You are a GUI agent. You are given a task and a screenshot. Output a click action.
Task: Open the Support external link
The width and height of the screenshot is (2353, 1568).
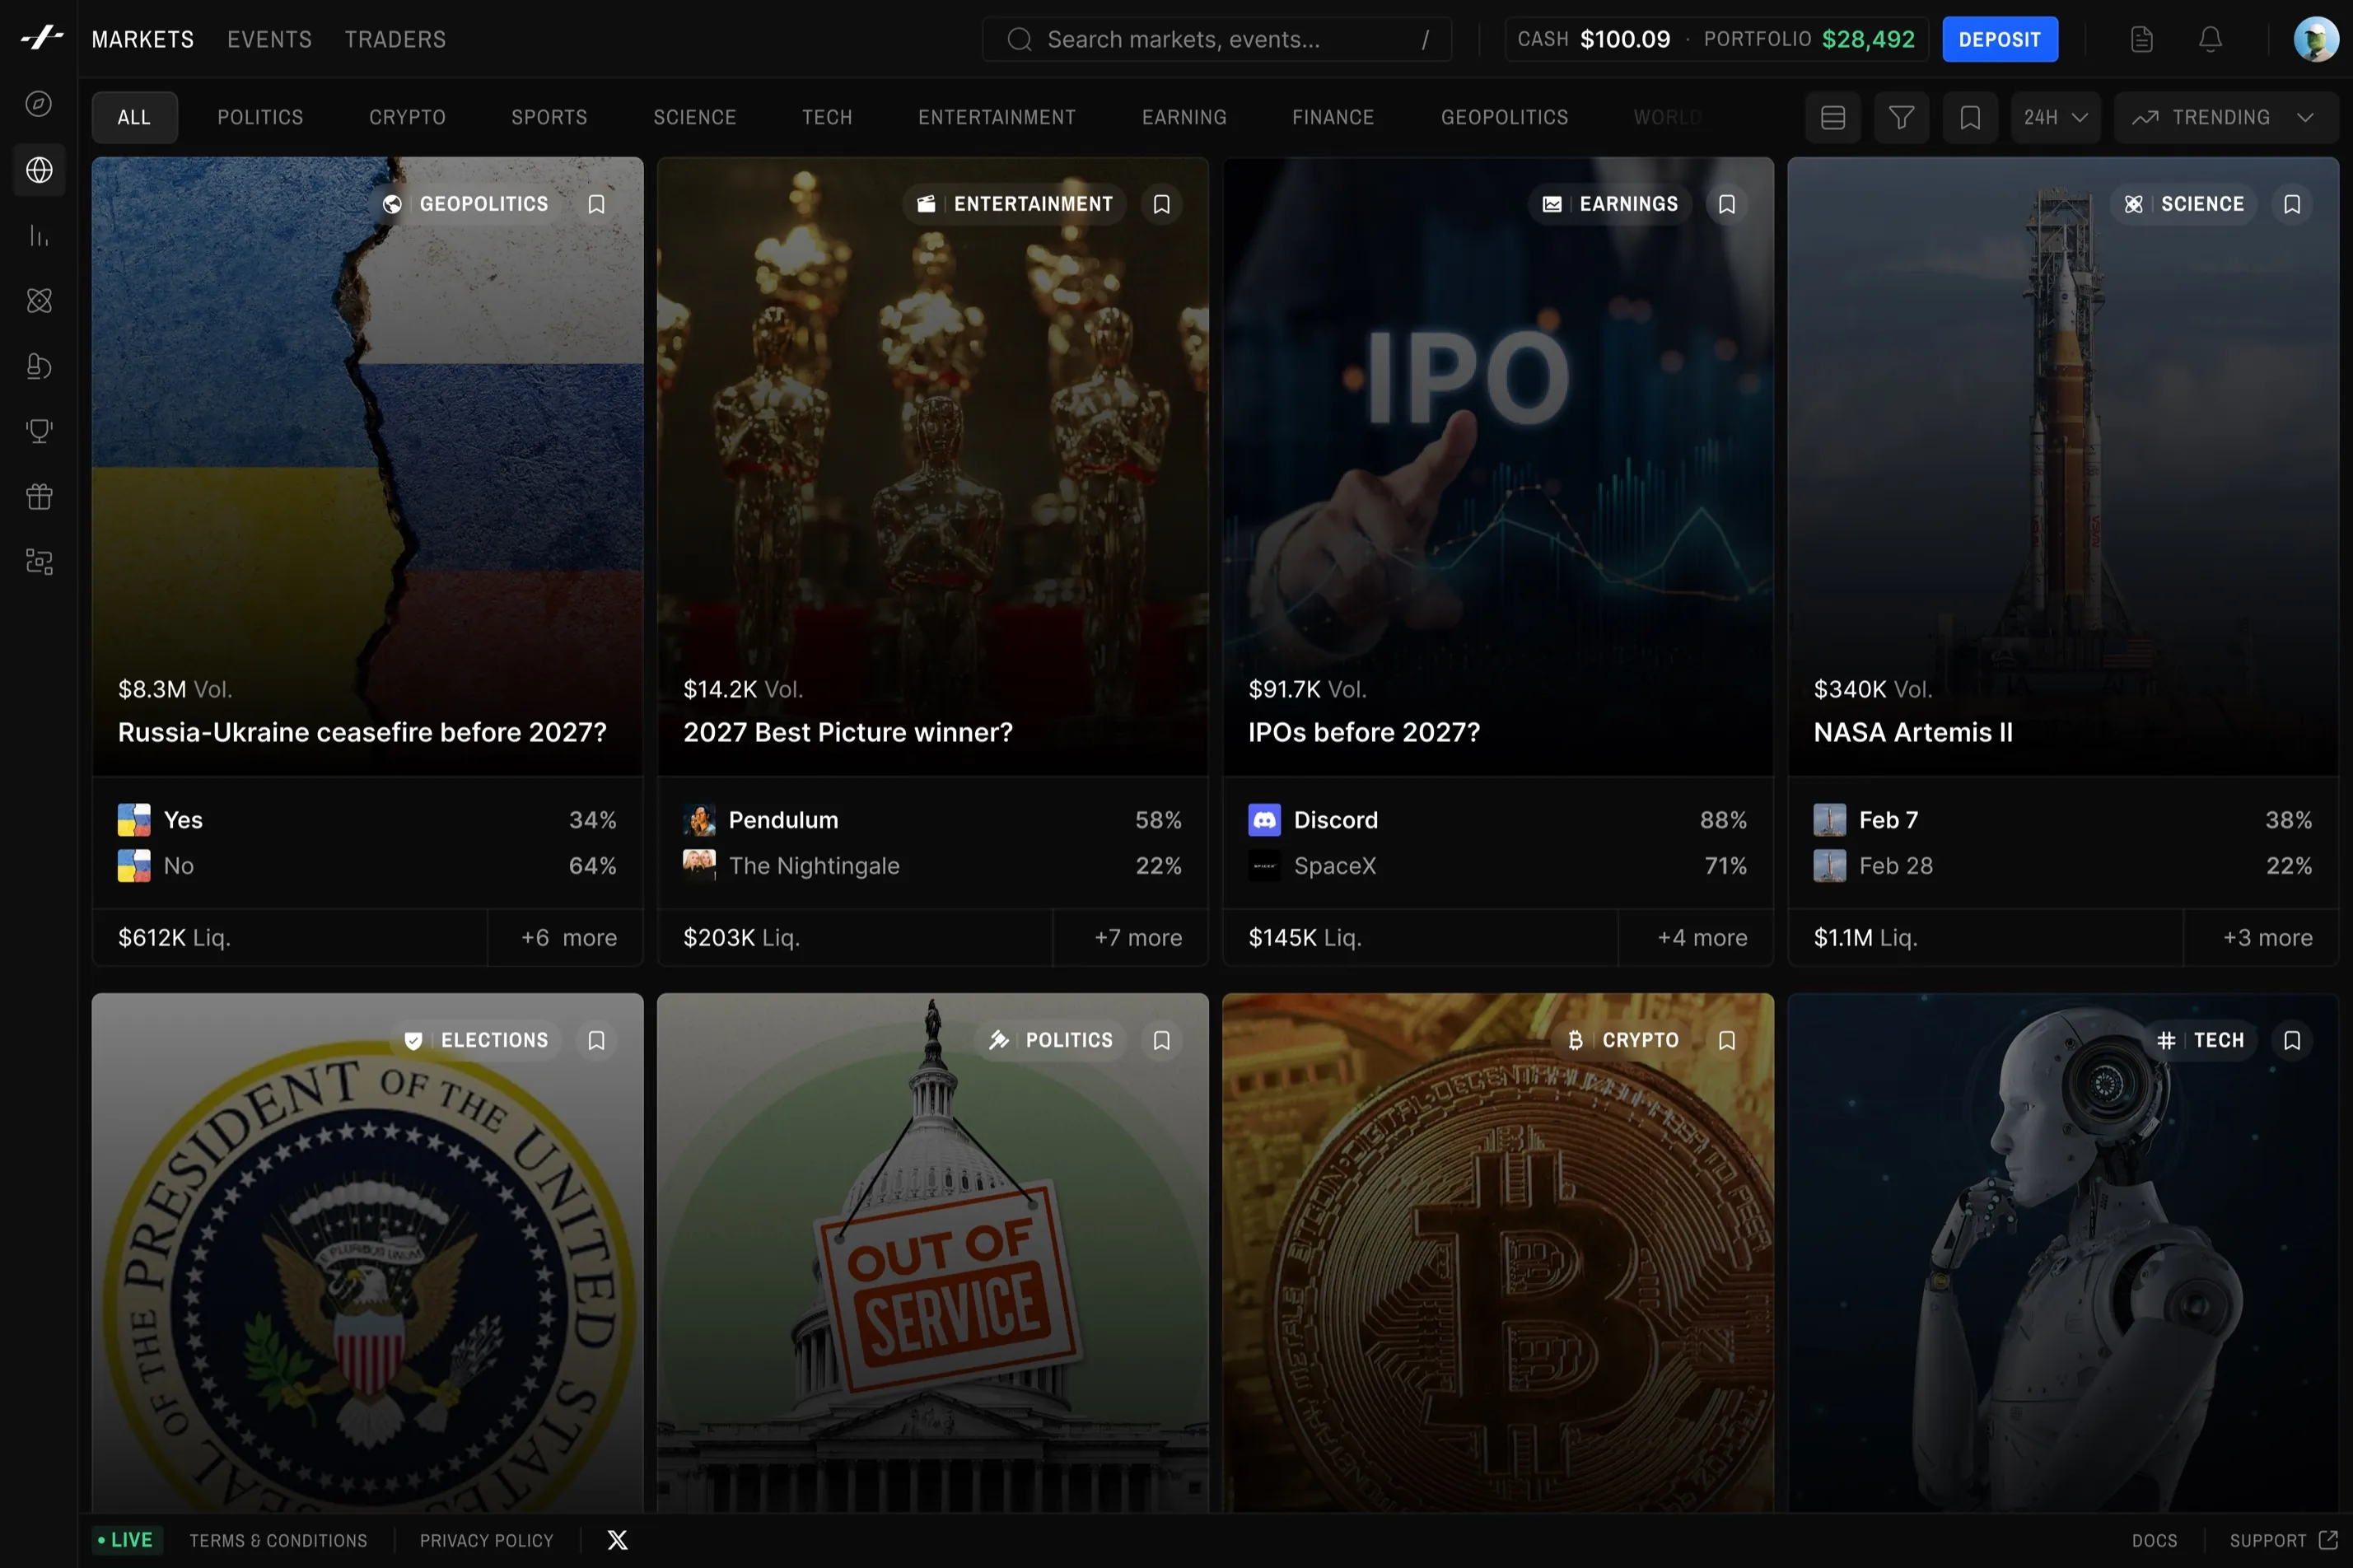[2283, 1540]
